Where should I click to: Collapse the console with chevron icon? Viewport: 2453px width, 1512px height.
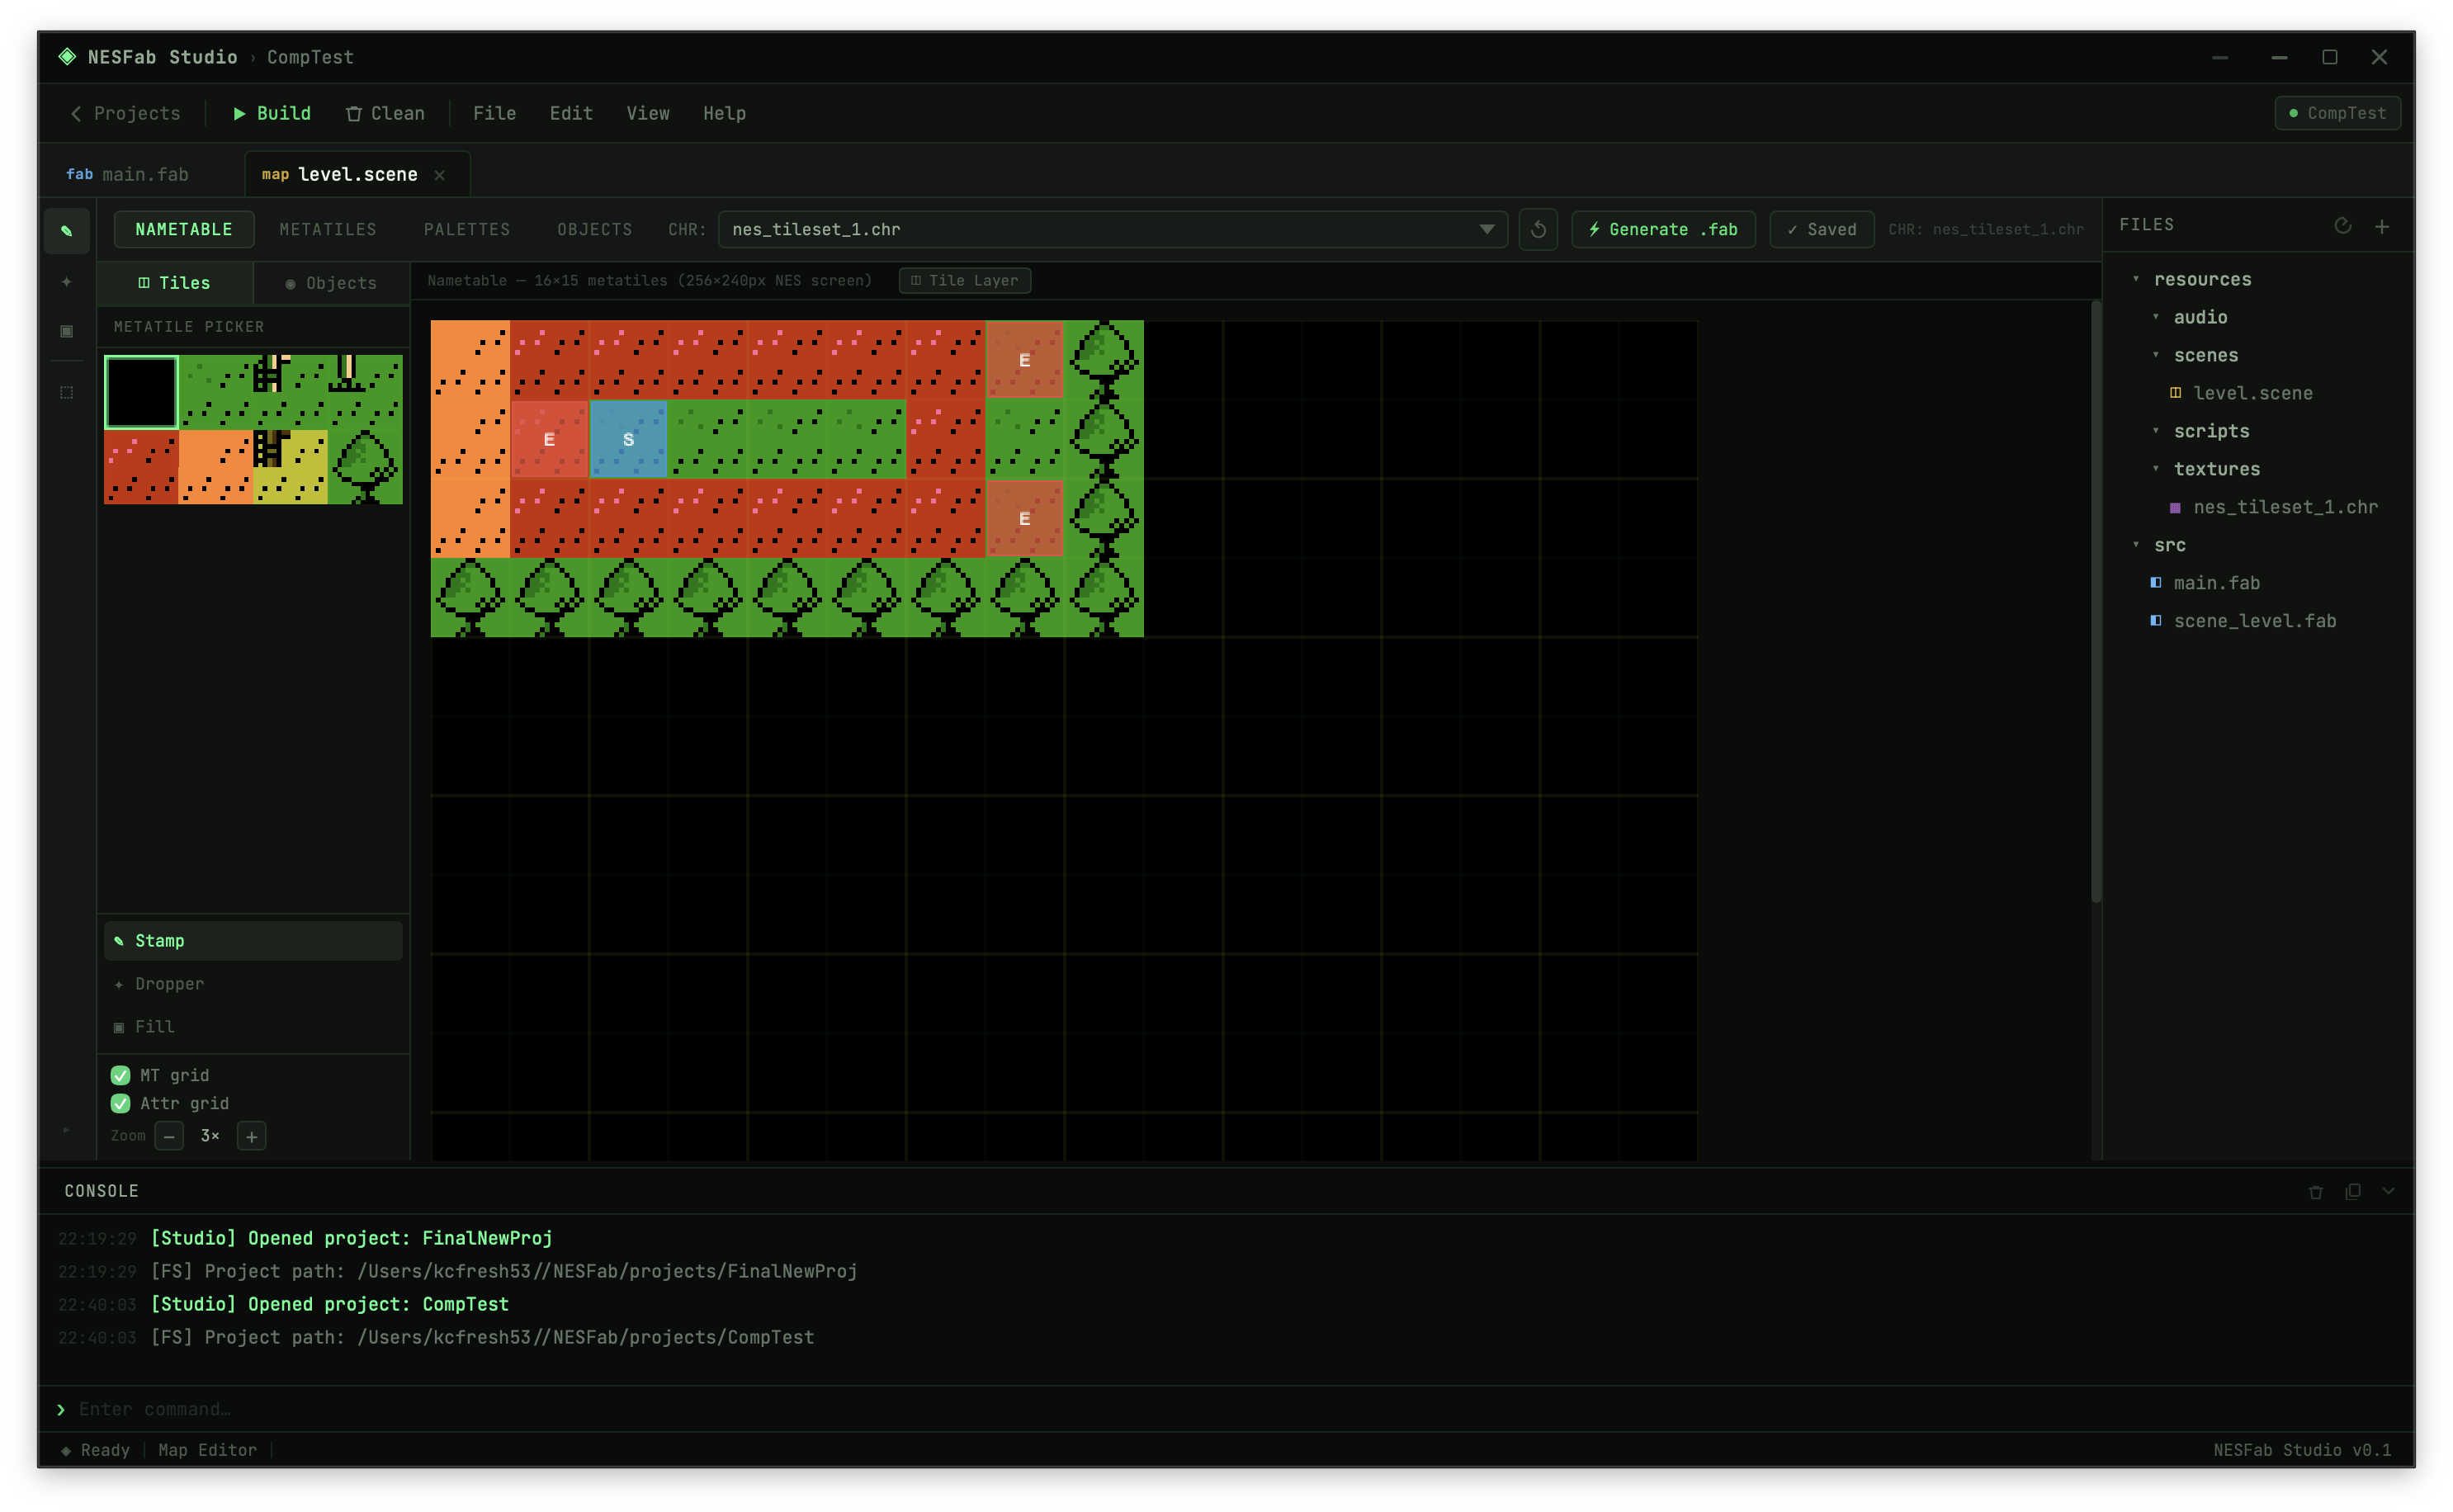[x=2388, y=1191]
